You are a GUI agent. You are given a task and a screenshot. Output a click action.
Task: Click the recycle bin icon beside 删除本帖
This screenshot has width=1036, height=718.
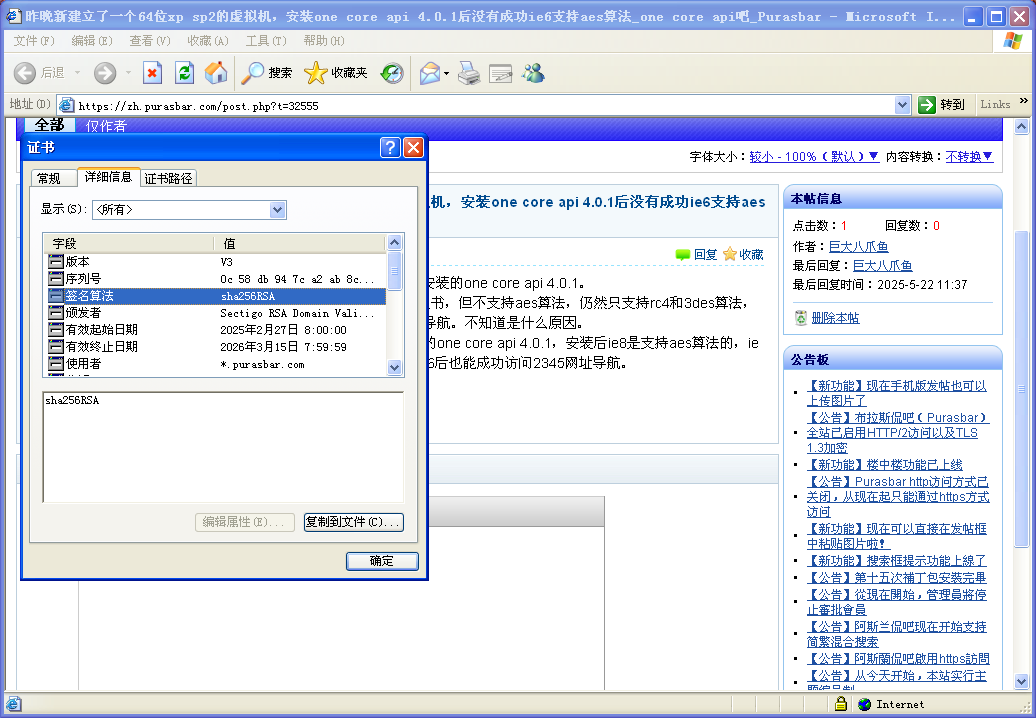point(801,318)
